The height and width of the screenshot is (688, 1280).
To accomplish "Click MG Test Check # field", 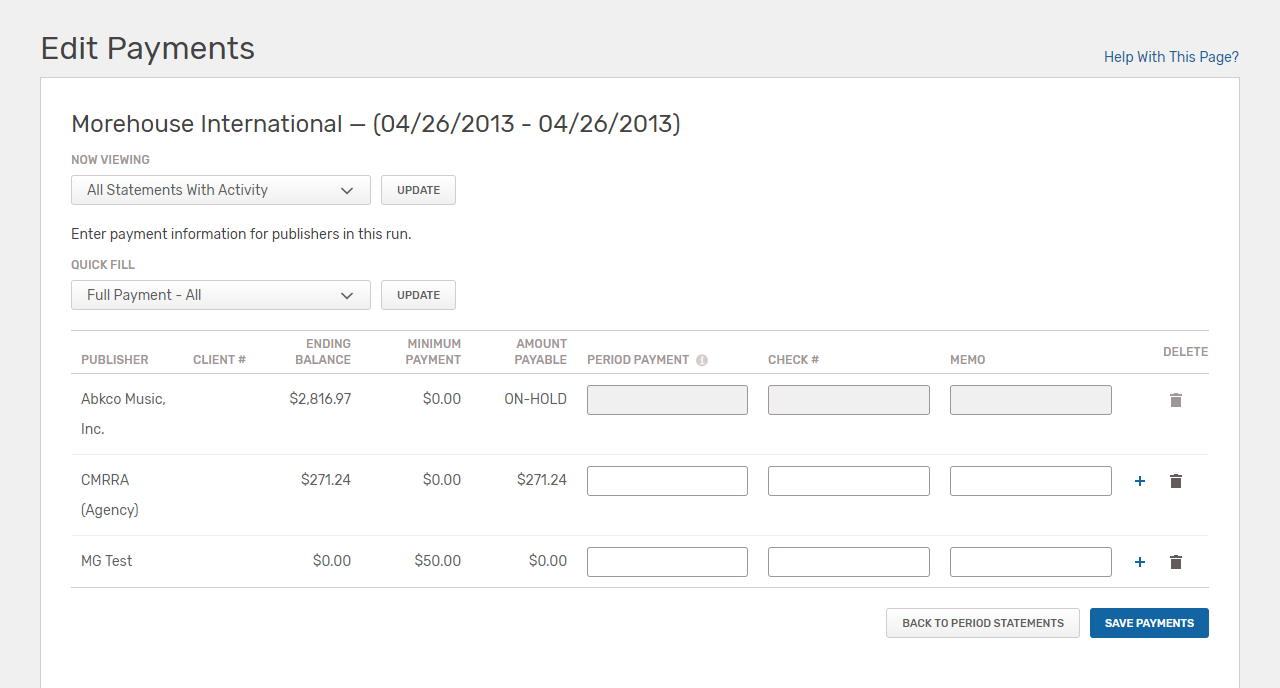I will 849,562.
